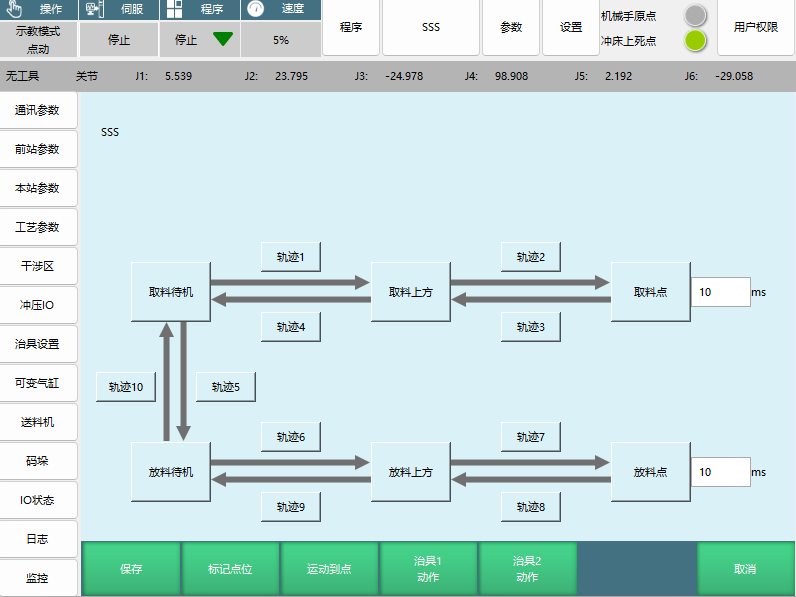Open the 5% speed selector
This screenshot has width=796, height=597.
point(281,40)
